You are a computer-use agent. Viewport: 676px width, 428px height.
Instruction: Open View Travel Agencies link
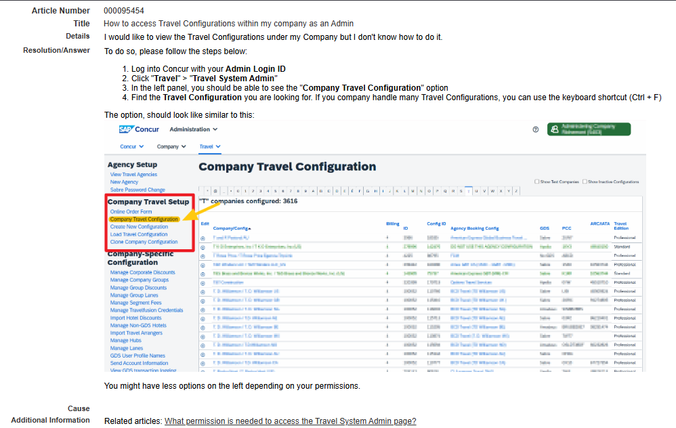tap(134, 175)
